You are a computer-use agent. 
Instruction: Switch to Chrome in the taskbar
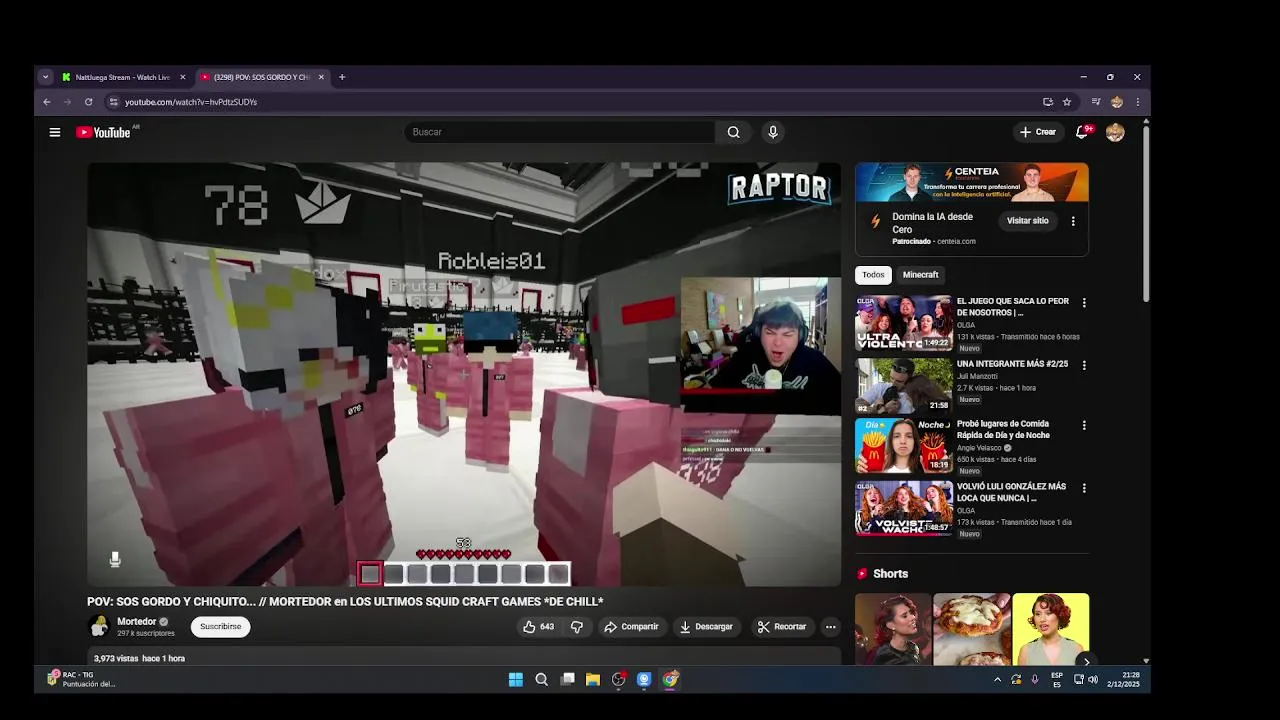tap(670, 680)
